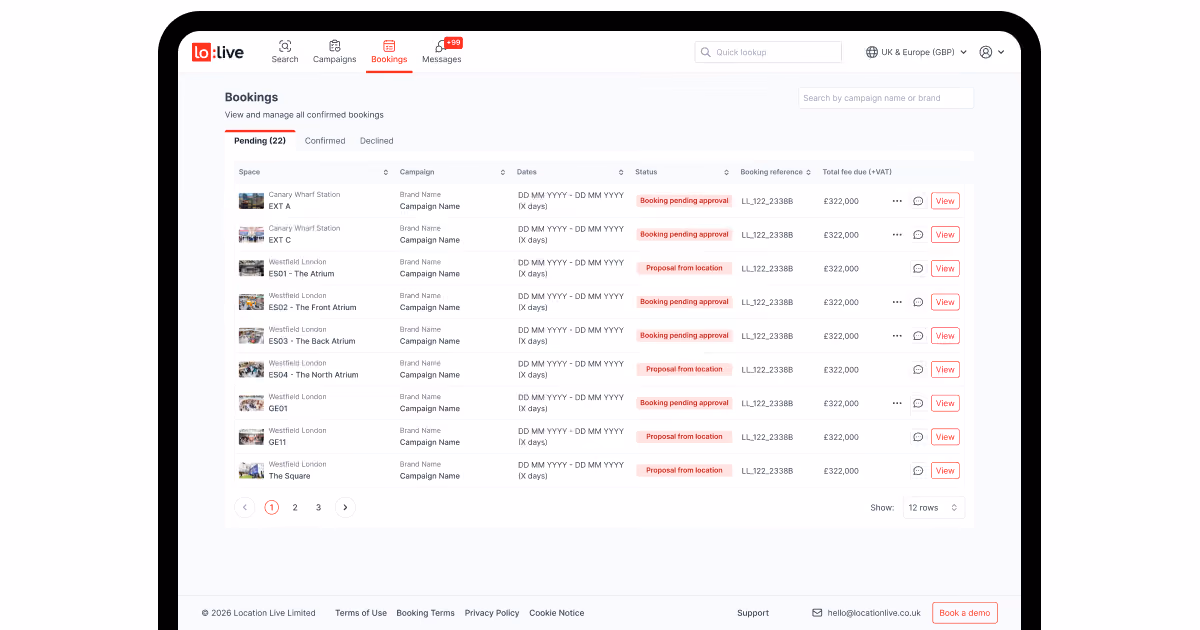
Task: Switch to the Declined tab
Action: 377,141
